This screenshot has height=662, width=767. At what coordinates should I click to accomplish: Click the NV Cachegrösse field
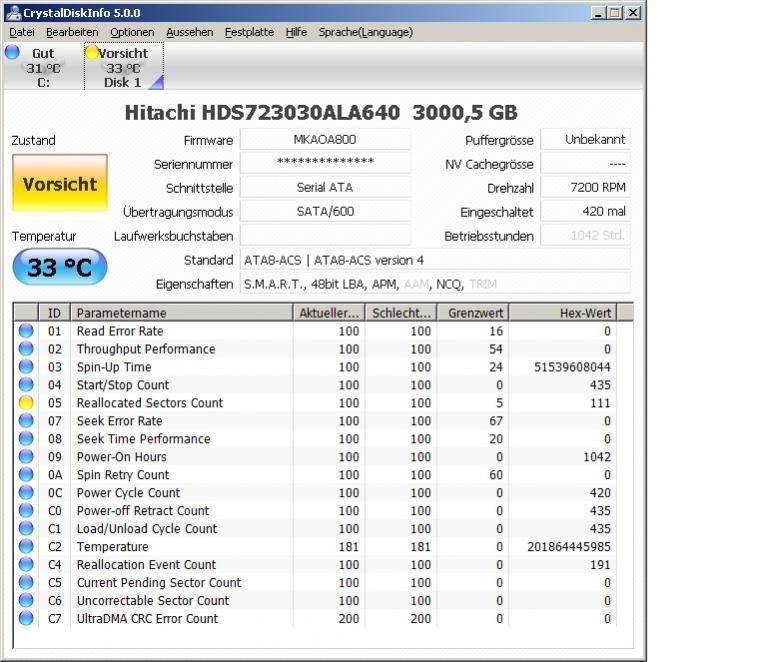point(586,163)
